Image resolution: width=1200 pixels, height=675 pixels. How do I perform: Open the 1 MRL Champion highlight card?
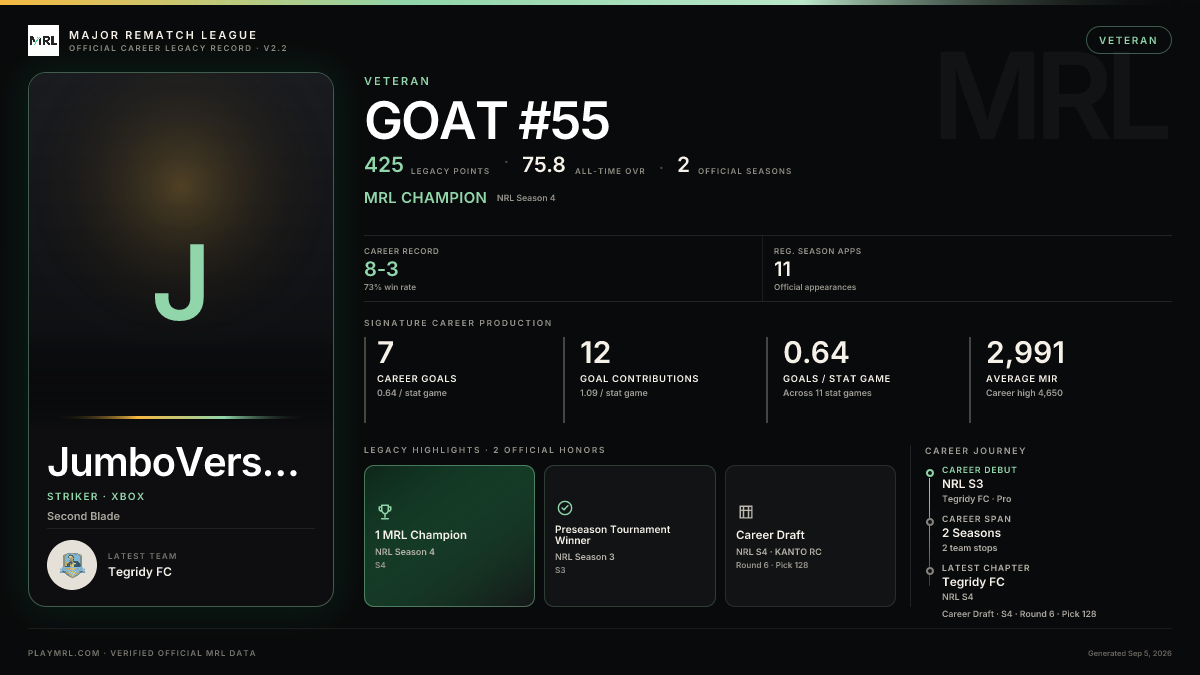[x=449, y=536]
